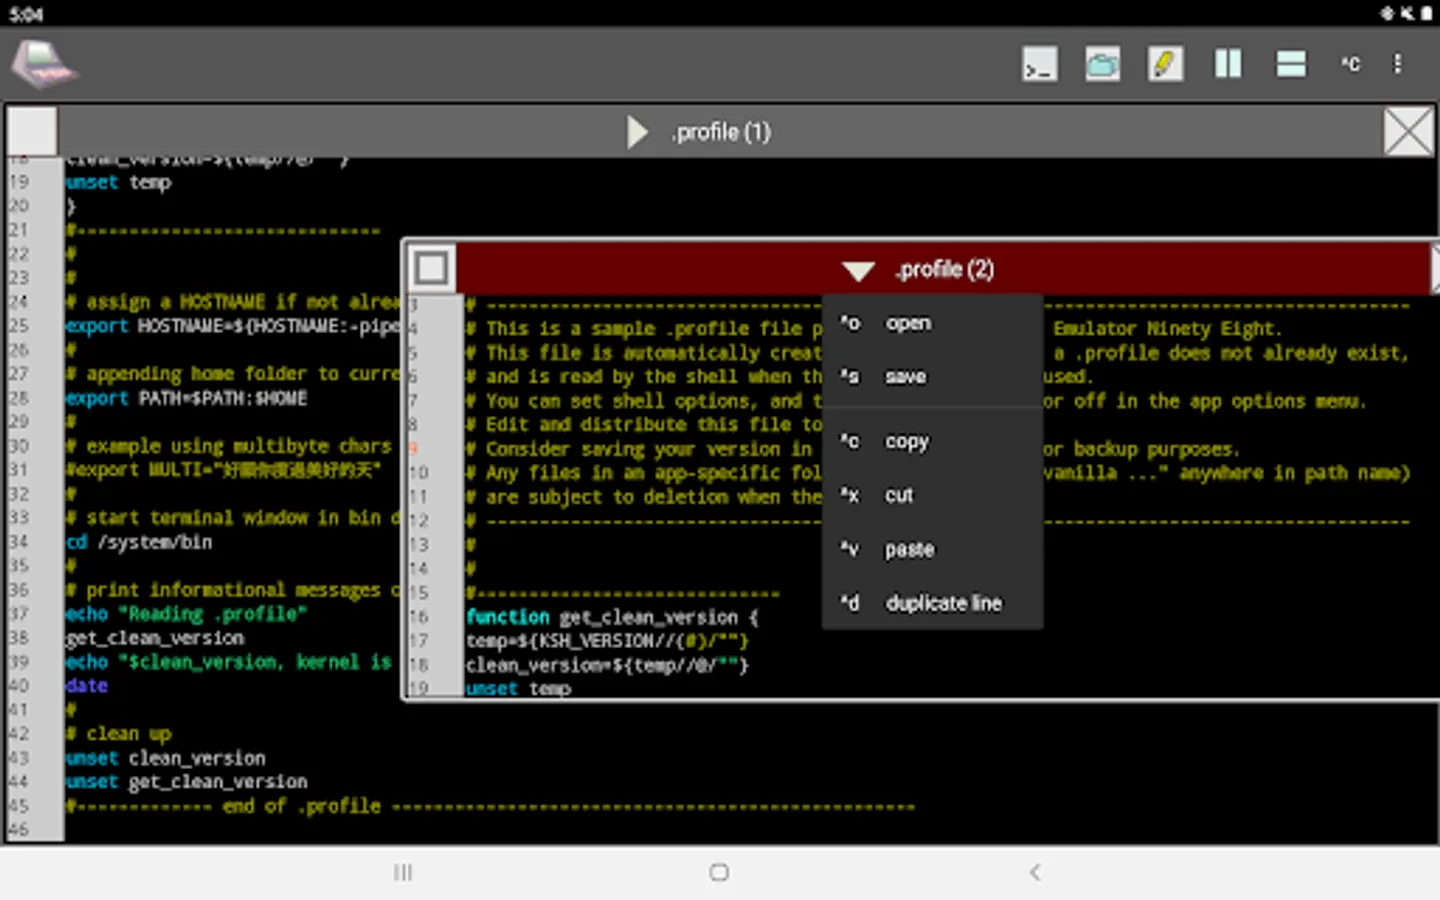
Task: Open a new terminal prompt window
Action: coord(1039,65)
